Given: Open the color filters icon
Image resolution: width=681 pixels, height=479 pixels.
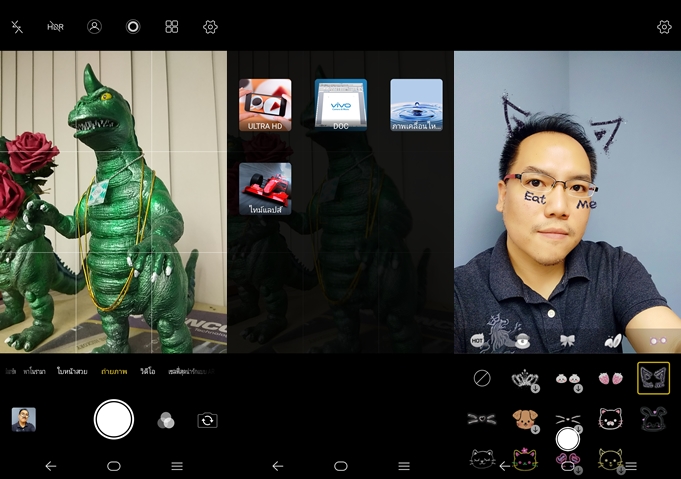Looking at the screenshot, I should 166,421.
